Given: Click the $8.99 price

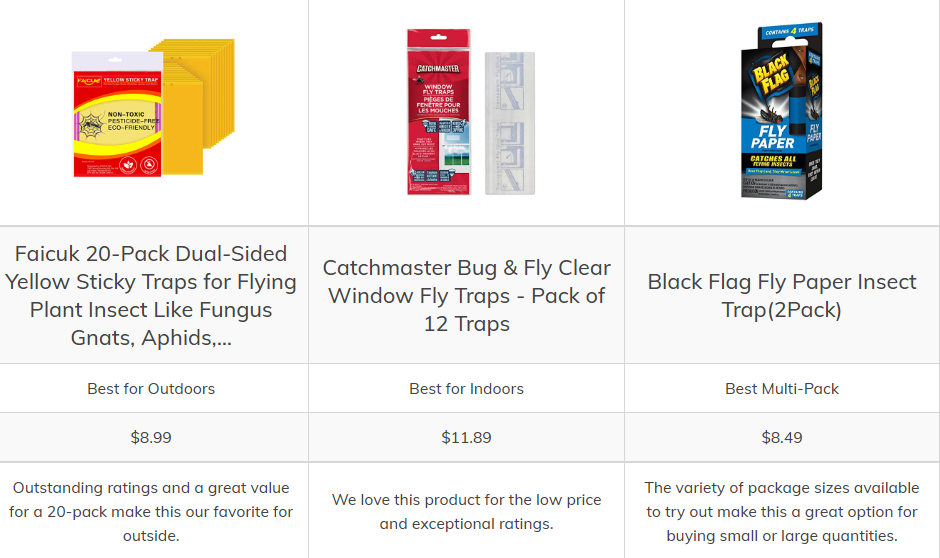Looking at the screenshot, I should pos(151,437).
